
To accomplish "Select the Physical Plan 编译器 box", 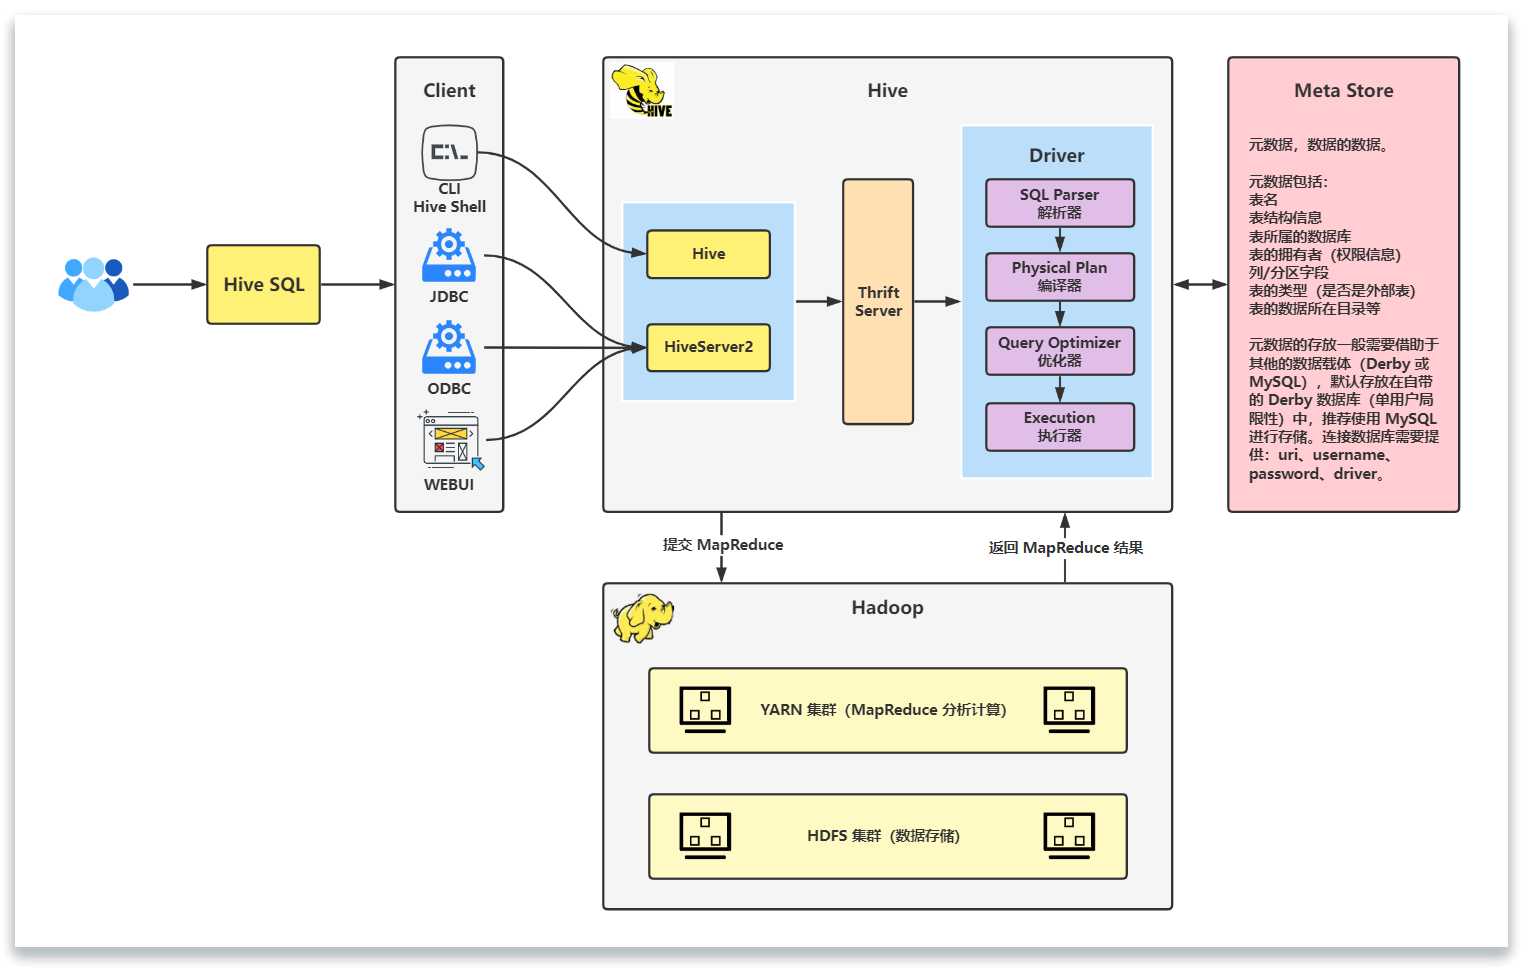I will click(1060, 277).
